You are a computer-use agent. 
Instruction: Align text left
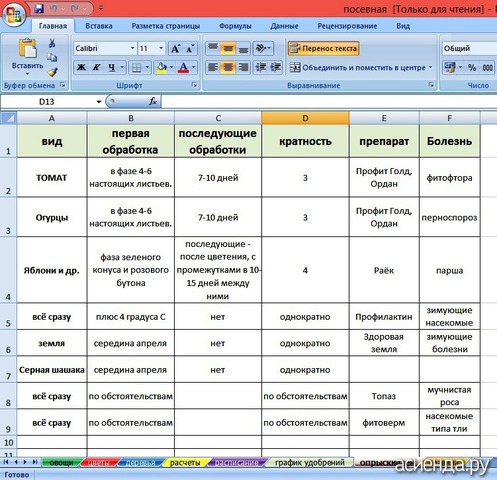(x=213, y=68)
